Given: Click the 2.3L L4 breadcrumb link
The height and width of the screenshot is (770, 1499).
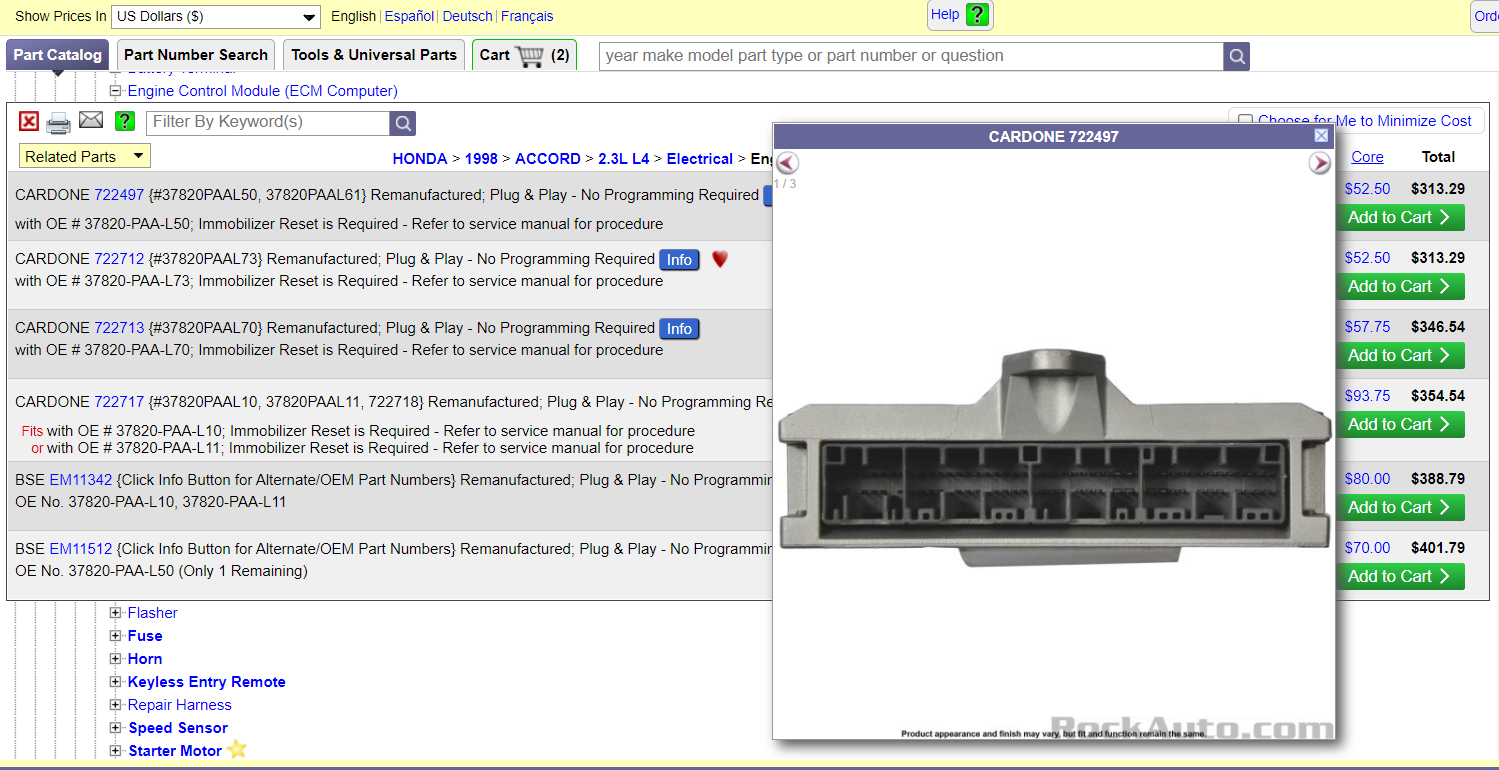Looking at the screenshot, I should coord(624,159).
